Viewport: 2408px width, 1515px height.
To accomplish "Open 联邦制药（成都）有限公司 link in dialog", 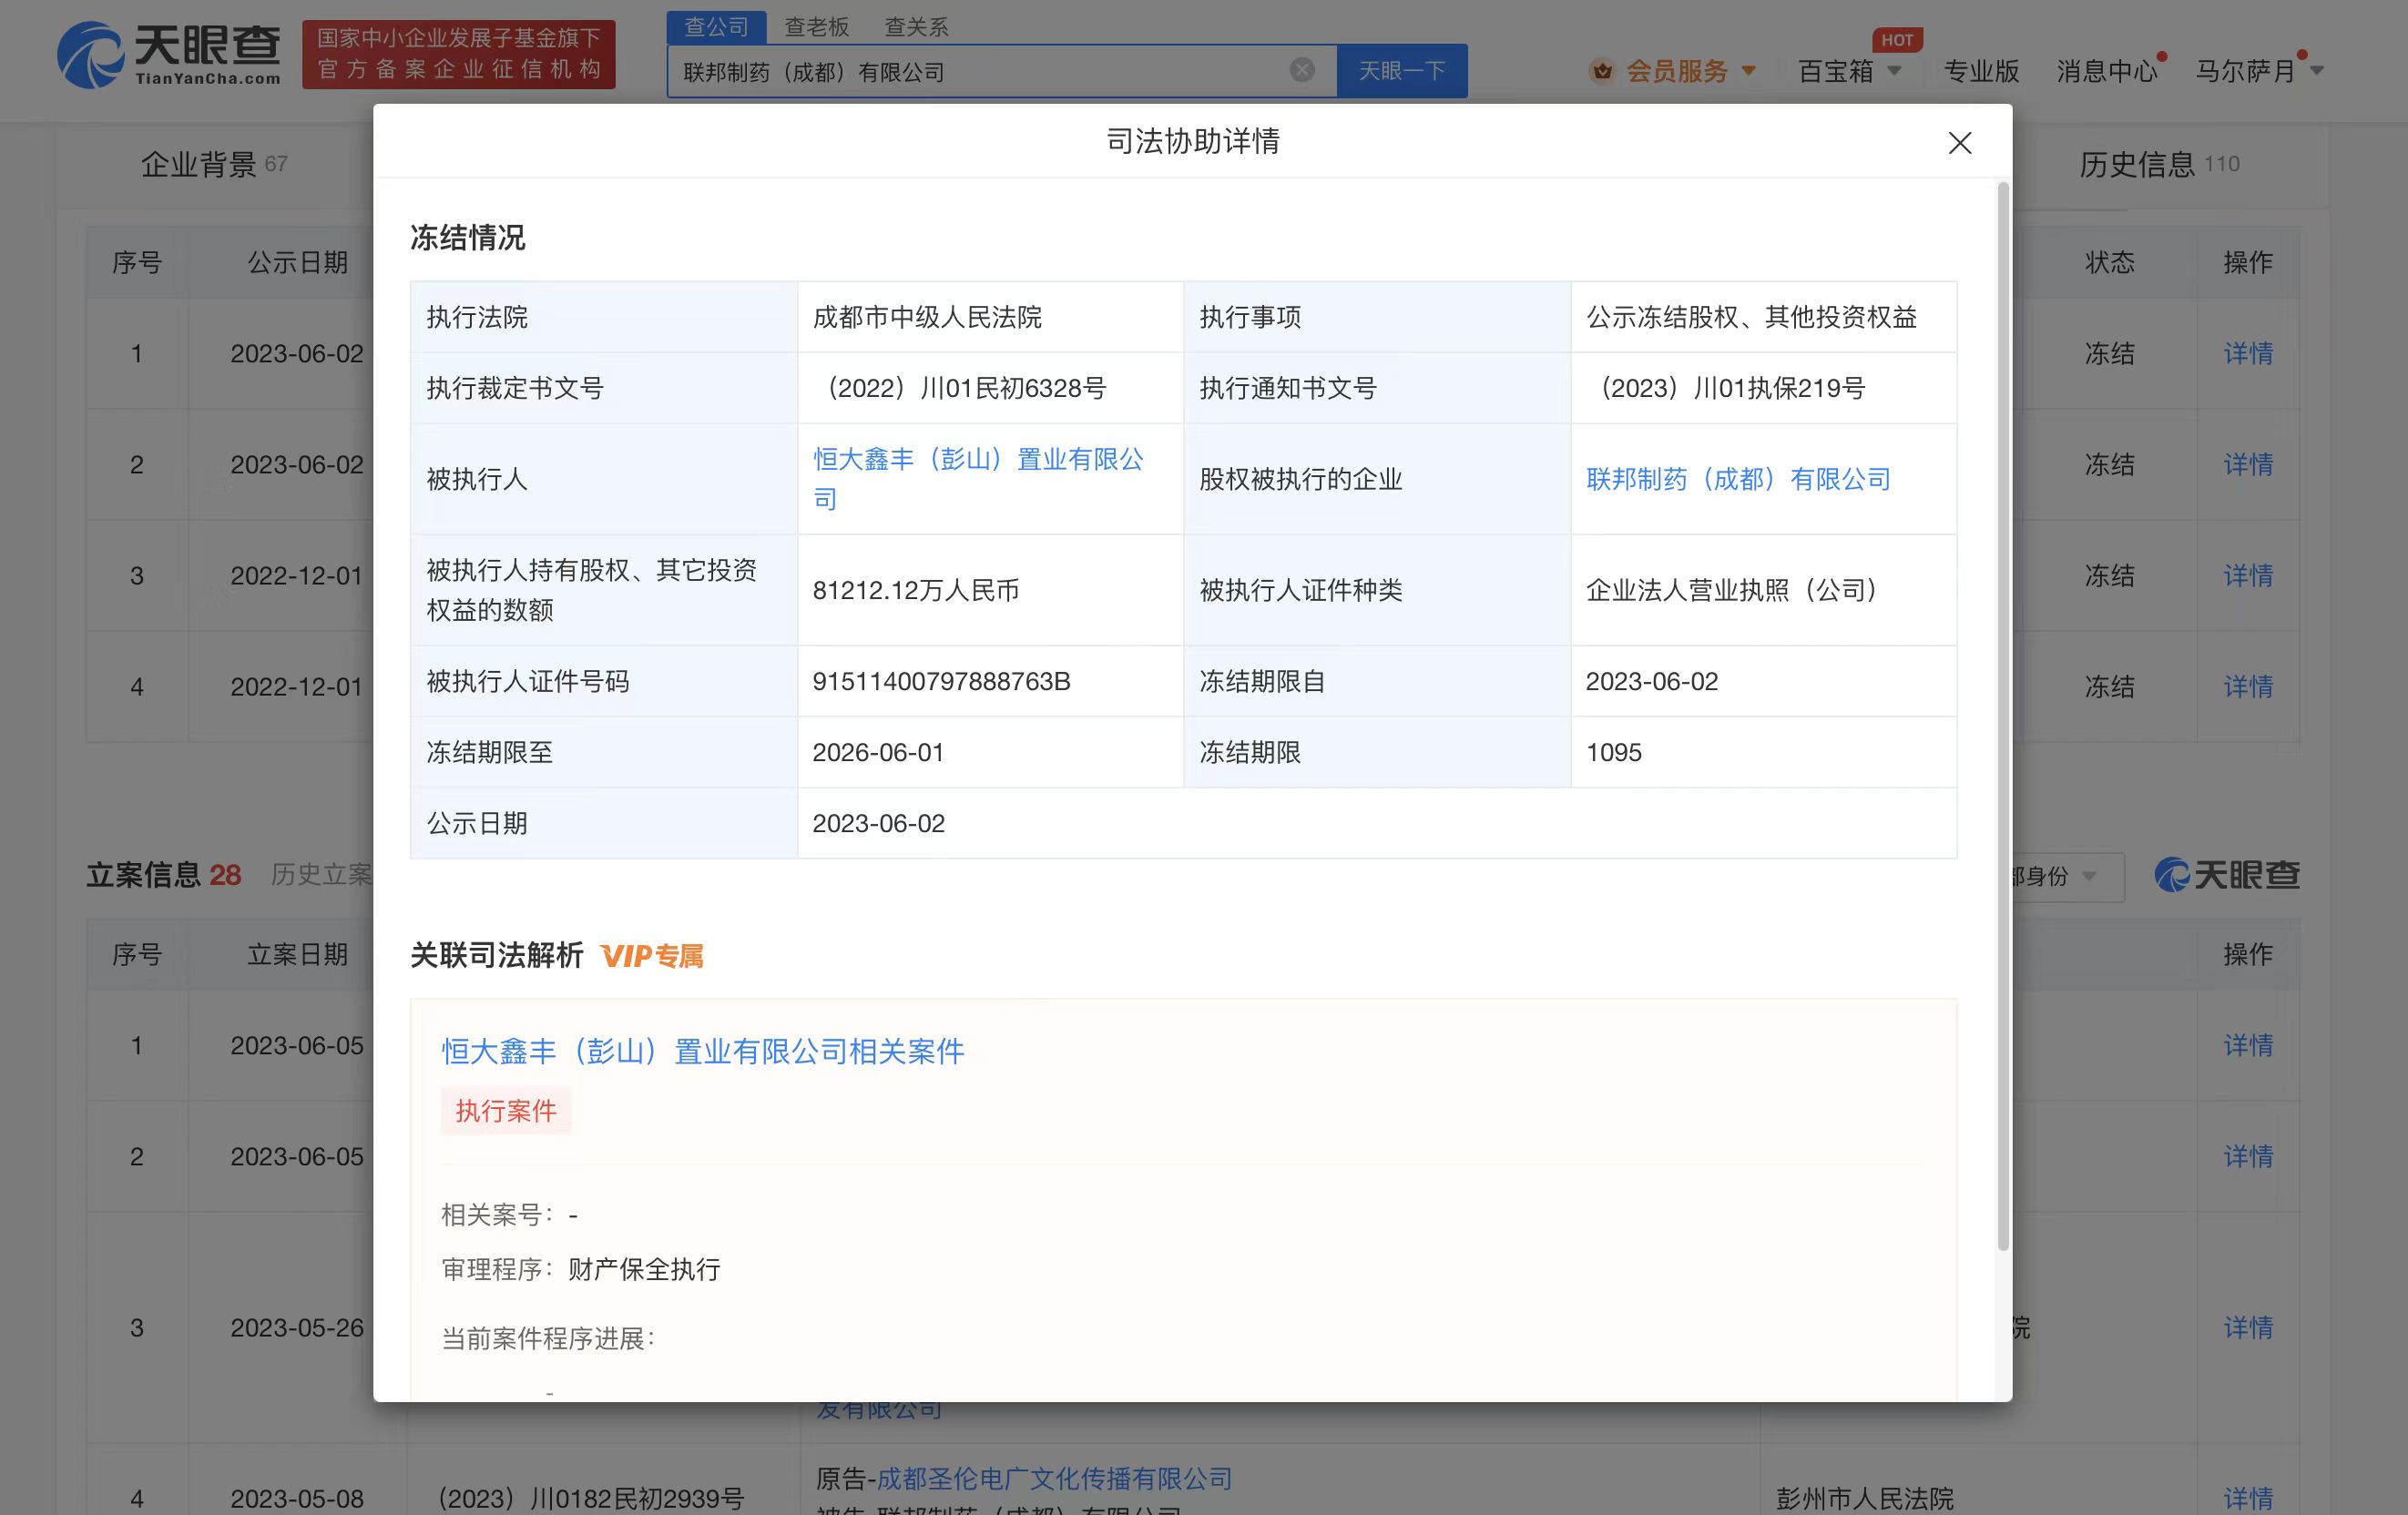I will [1738, 479].
